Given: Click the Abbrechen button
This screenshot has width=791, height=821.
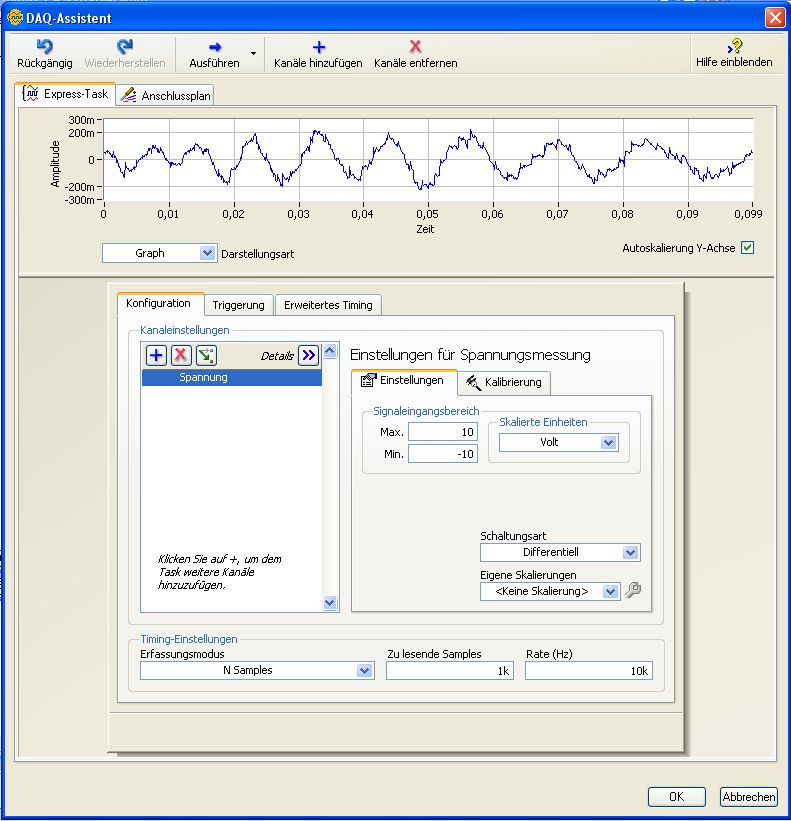Looking at the screenshot, I should coord(749,797).
